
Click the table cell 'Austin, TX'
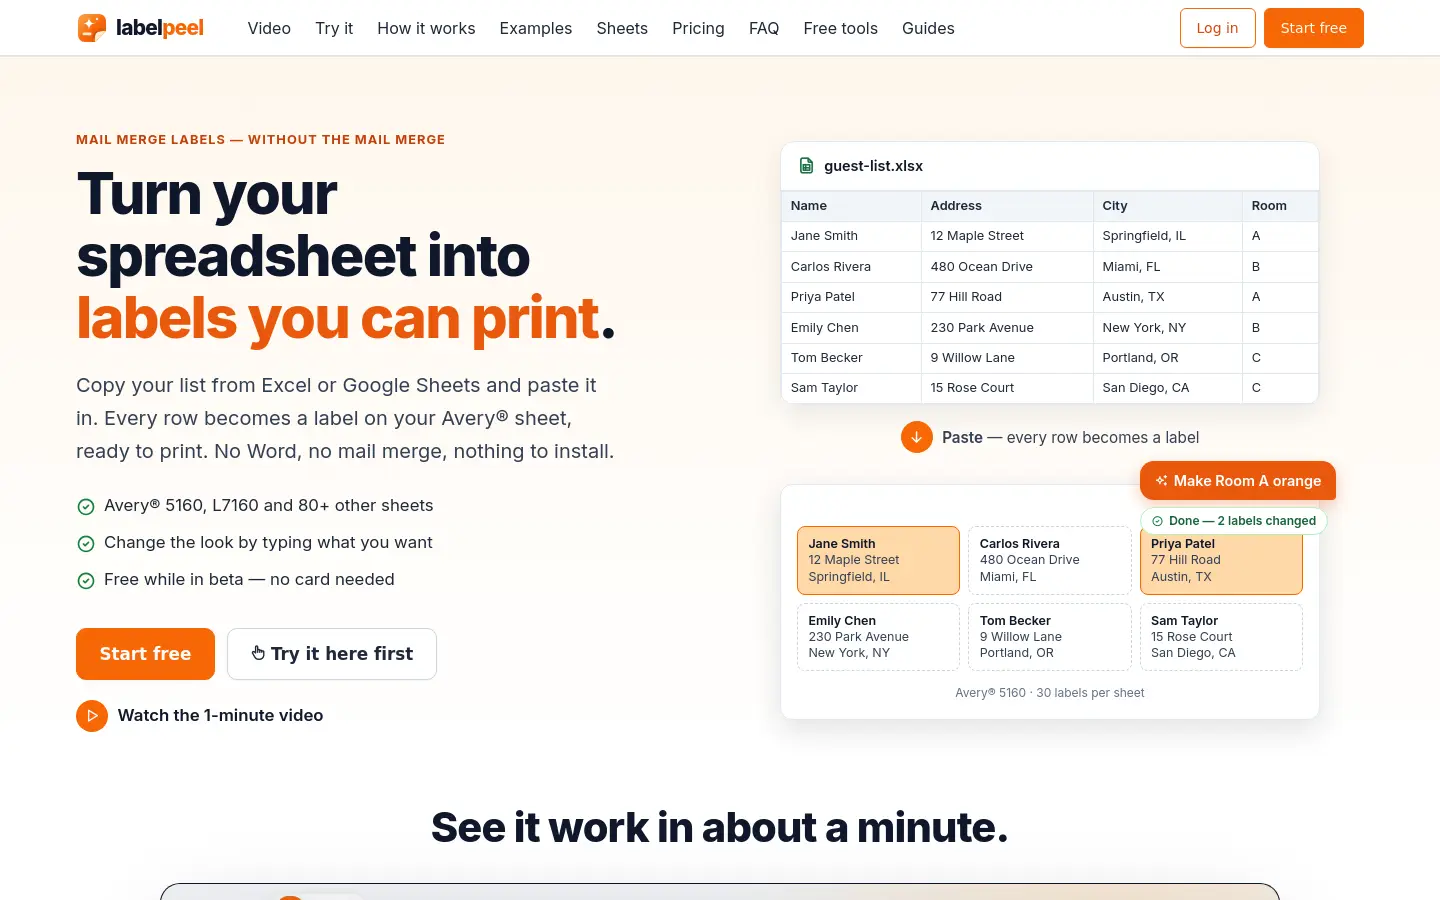click(1167, 297)
